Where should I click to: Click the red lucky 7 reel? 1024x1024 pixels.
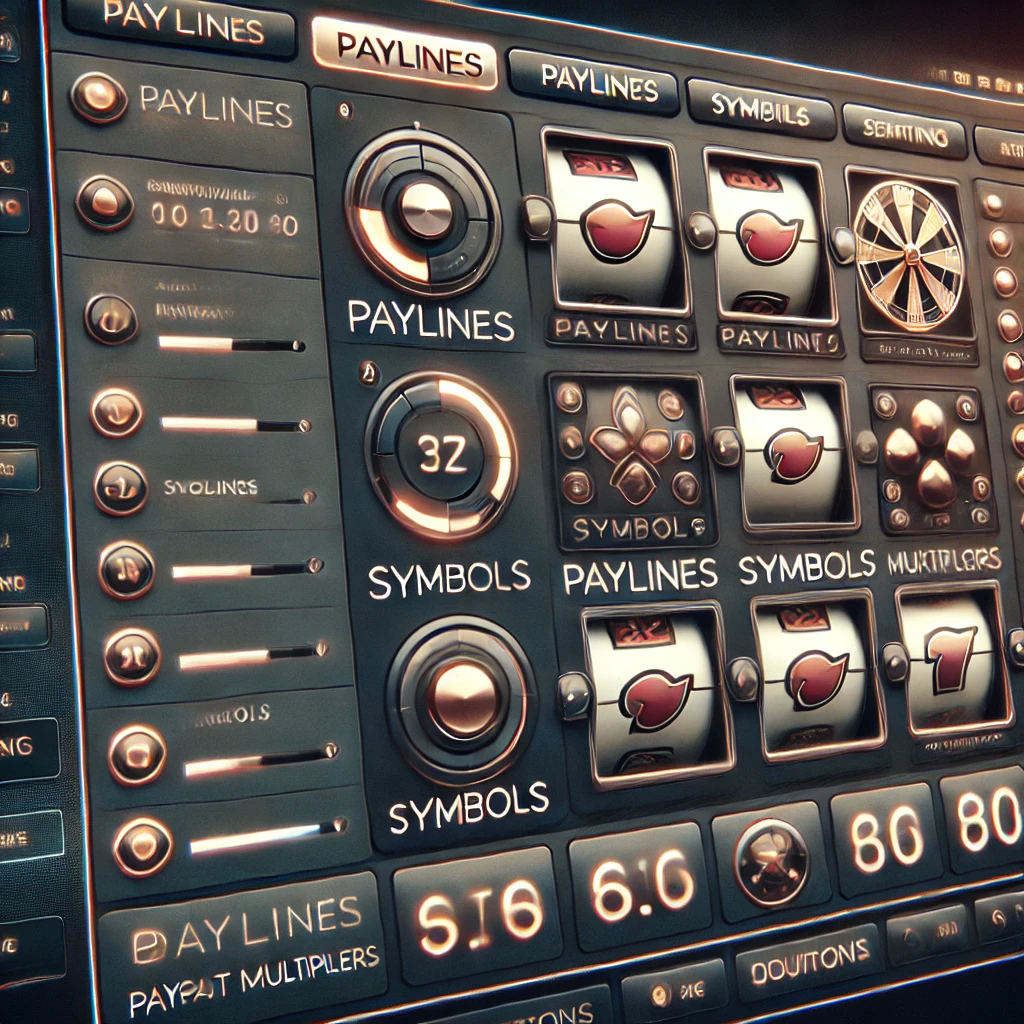[x=947, y=660]
